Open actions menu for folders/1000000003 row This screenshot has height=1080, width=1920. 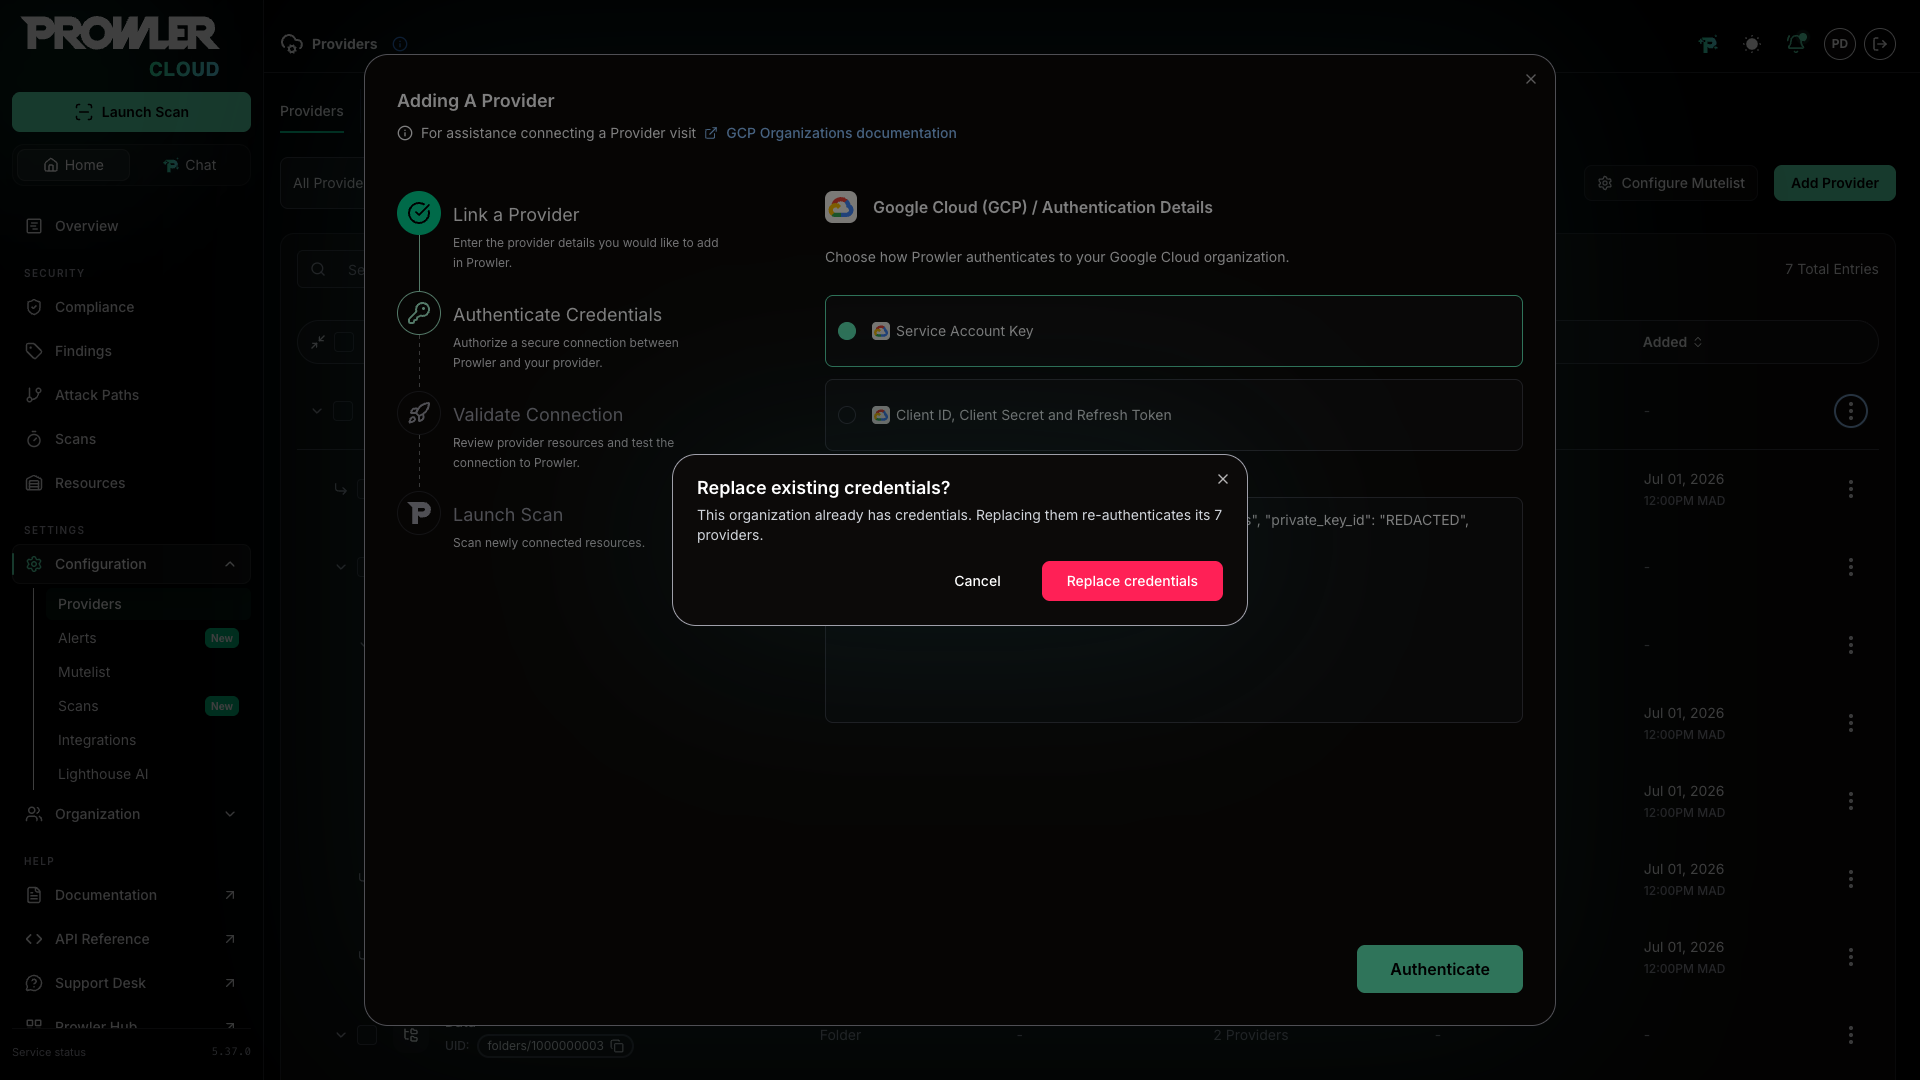(x=1851, y=1035)
